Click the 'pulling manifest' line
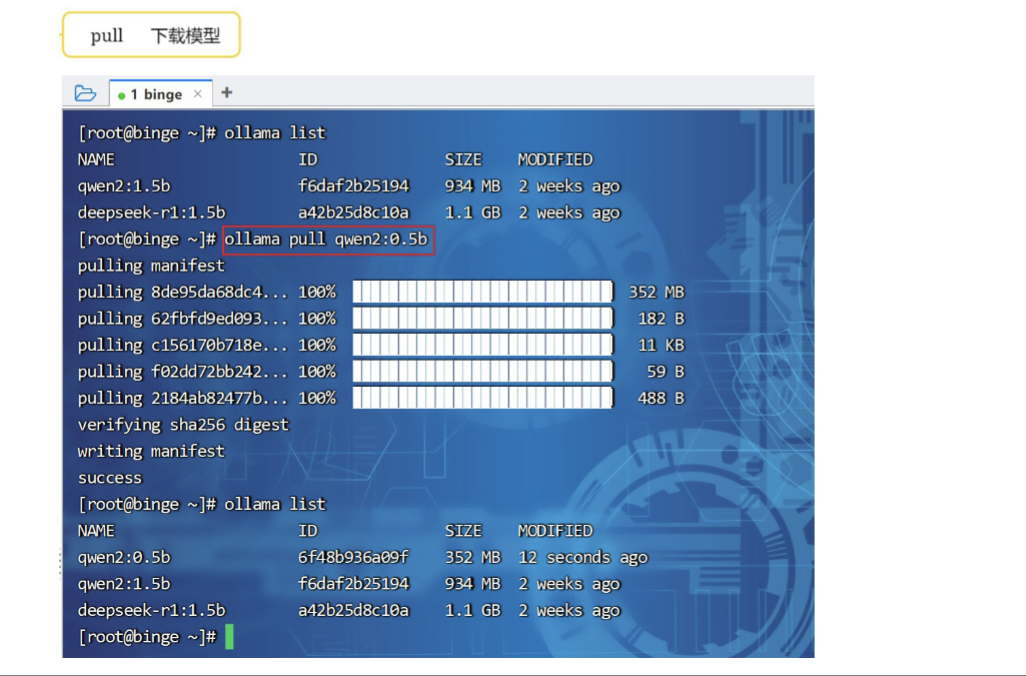 tap(151, 266)
